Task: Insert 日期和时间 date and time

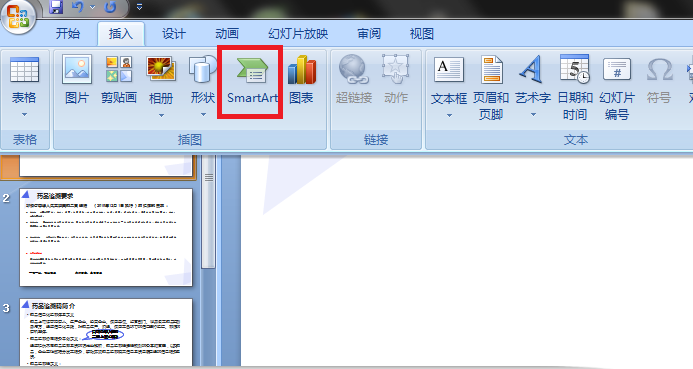Action: (x=575, y=87)
